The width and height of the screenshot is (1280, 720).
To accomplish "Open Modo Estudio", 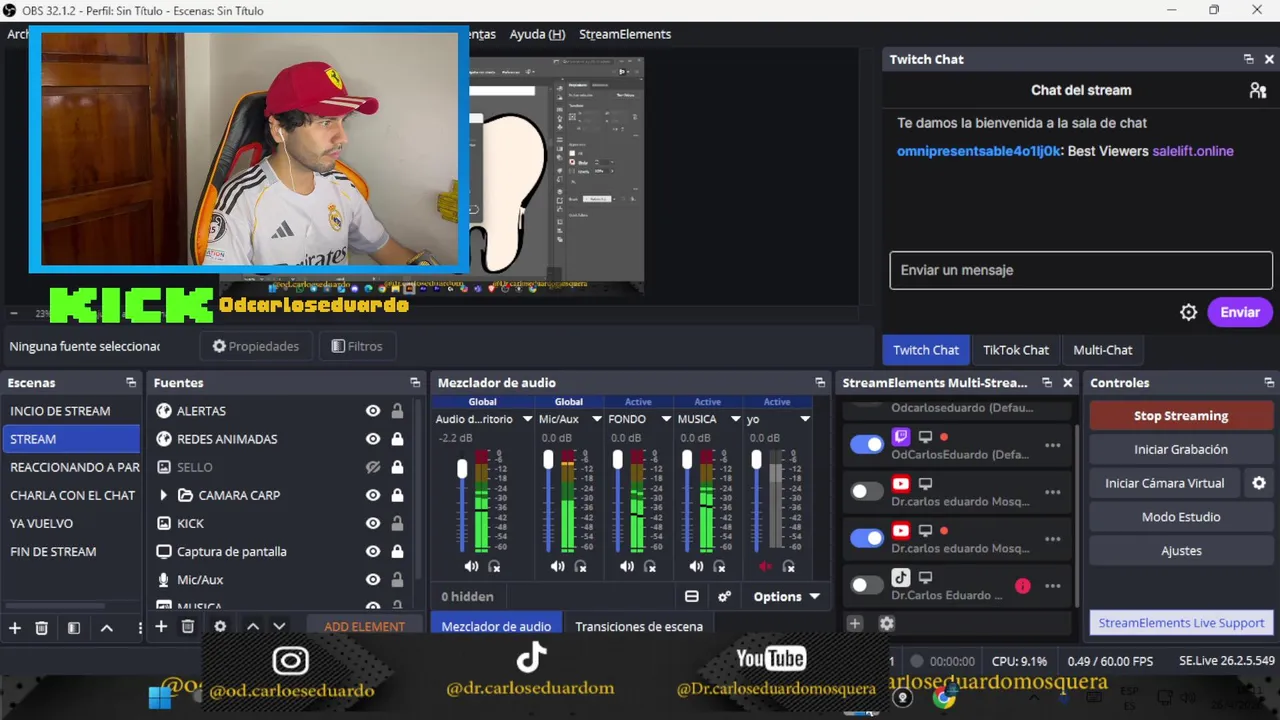I will pos(1181,517).
